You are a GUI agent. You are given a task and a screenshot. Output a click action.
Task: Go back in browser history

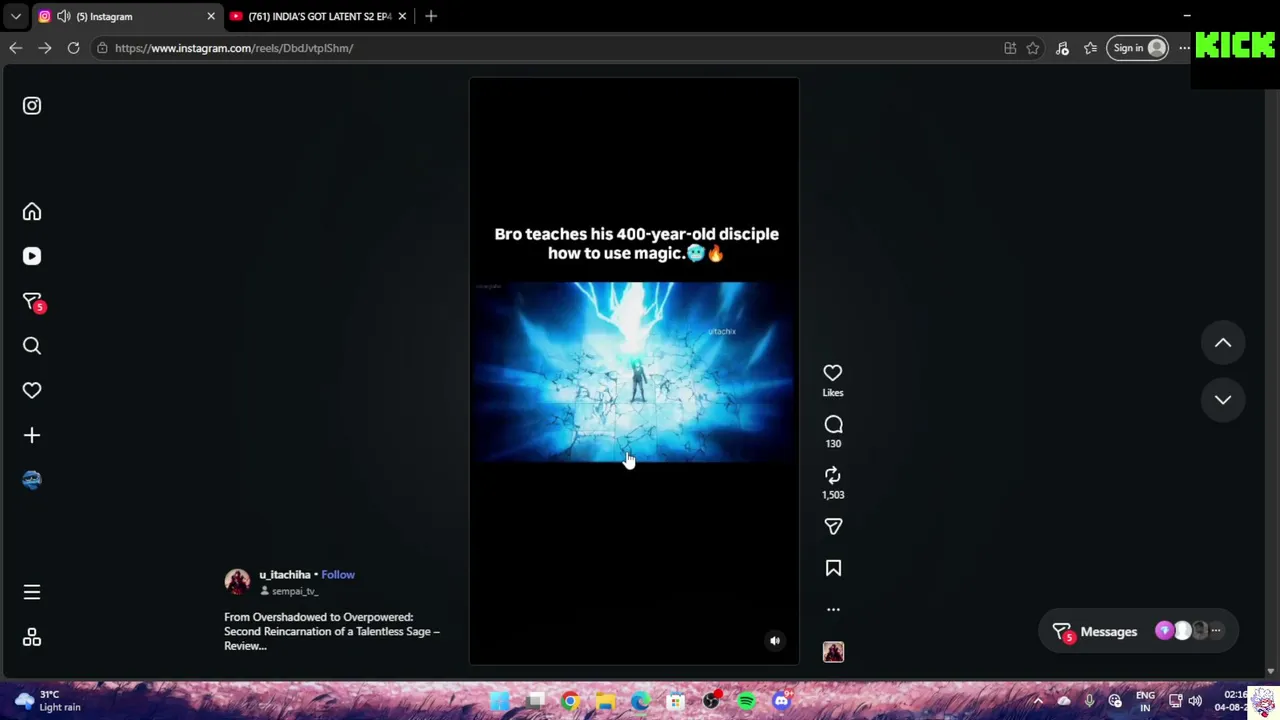point(16,48)
